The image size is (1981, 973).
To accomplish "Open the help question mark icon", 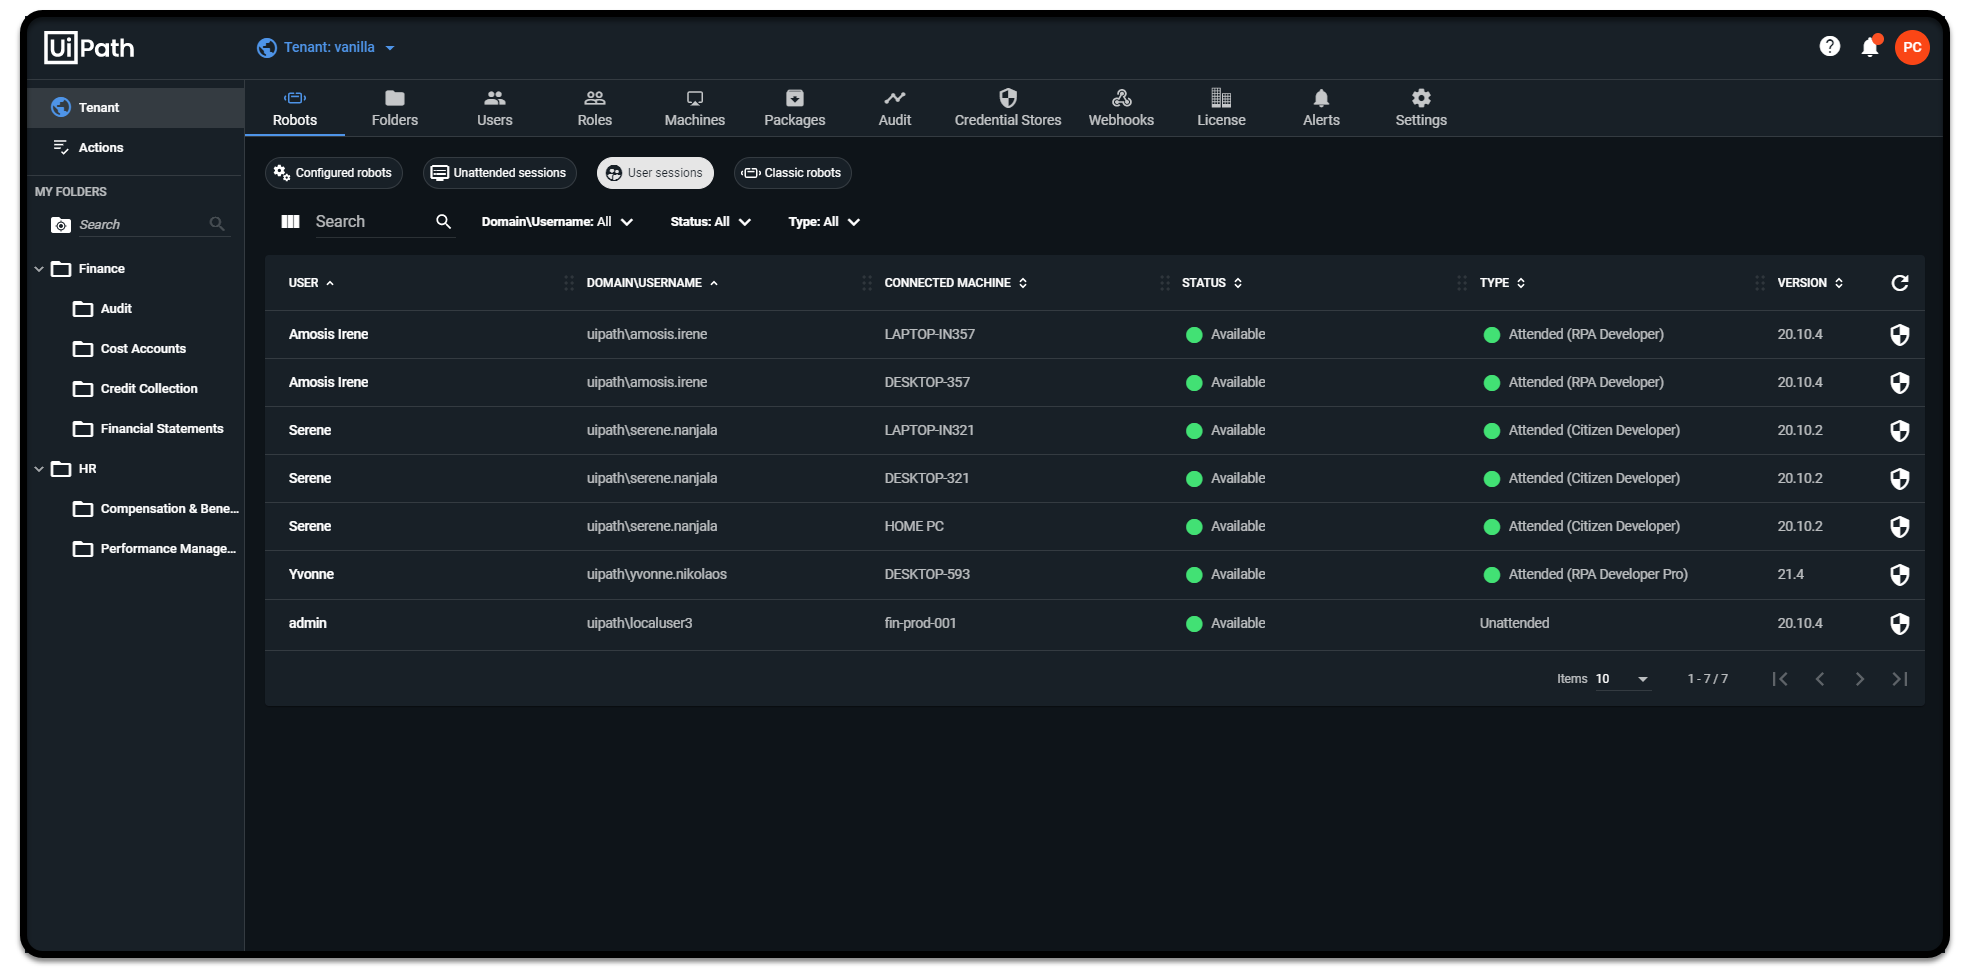I will (1829, 46).
